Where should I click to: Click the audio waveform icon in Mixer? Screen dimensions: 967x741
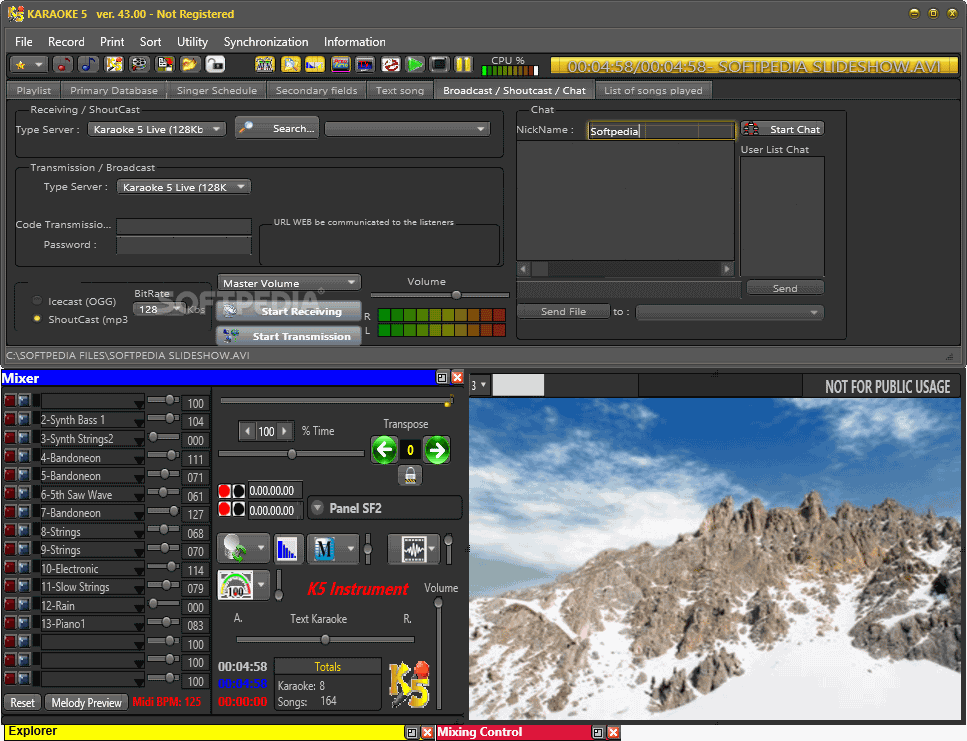(413, 549)
